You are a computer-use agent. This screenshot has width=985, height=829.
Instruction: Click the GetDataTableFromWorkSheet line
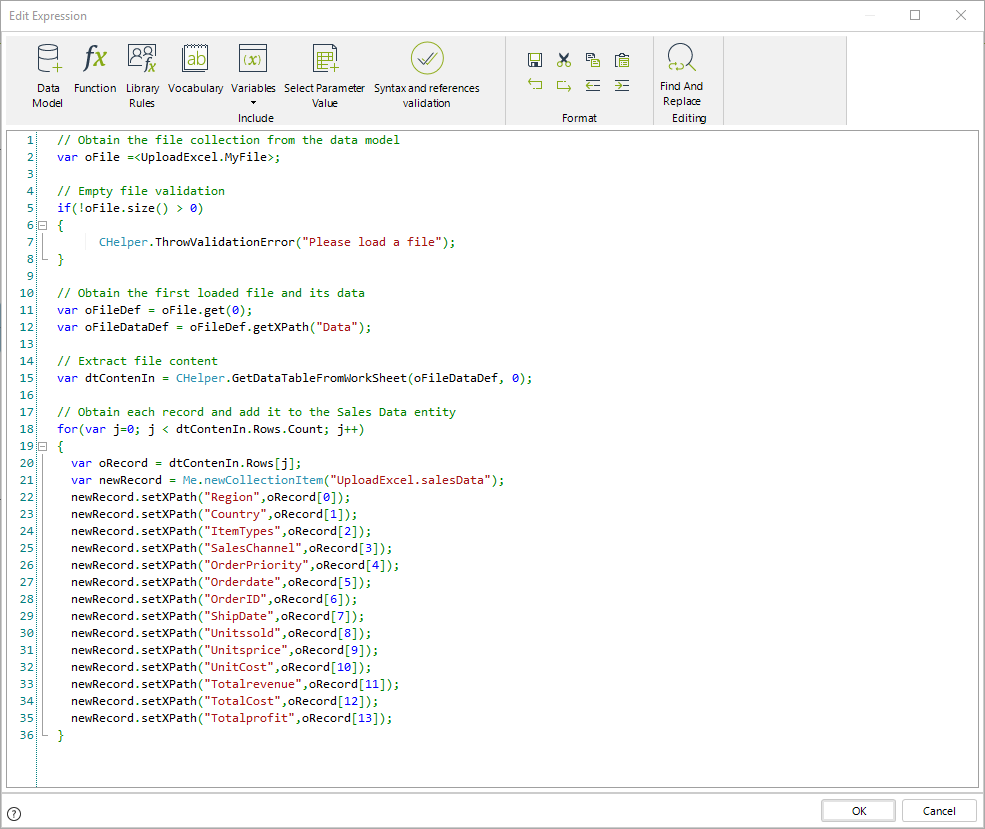click(x=295, y=378)
